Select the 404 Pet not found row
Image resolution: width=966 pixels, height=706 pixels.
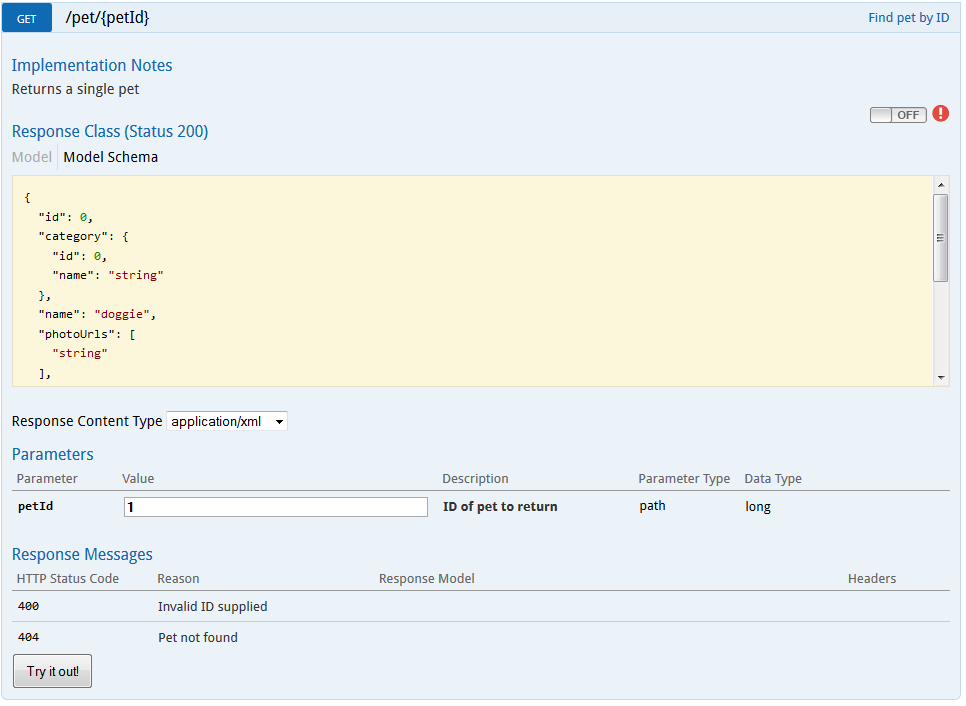point(197,637)
